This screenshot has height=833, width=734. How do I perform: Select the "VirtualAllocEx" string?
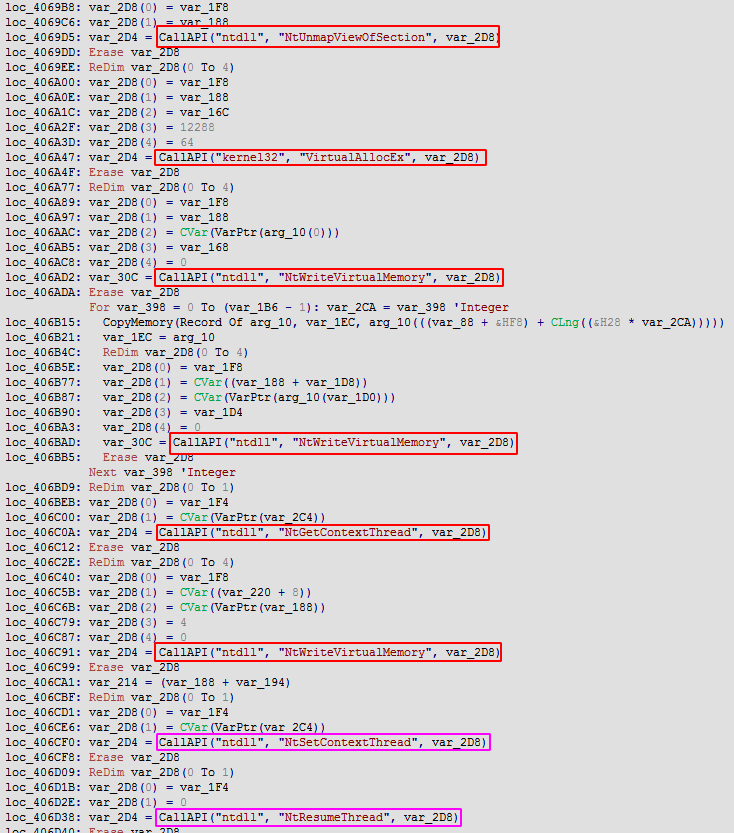pos(355,157)
